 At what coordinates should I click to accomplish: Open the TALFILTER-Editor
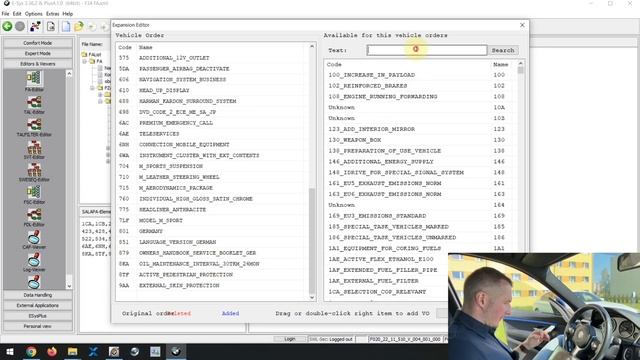[x=34, y=127]
